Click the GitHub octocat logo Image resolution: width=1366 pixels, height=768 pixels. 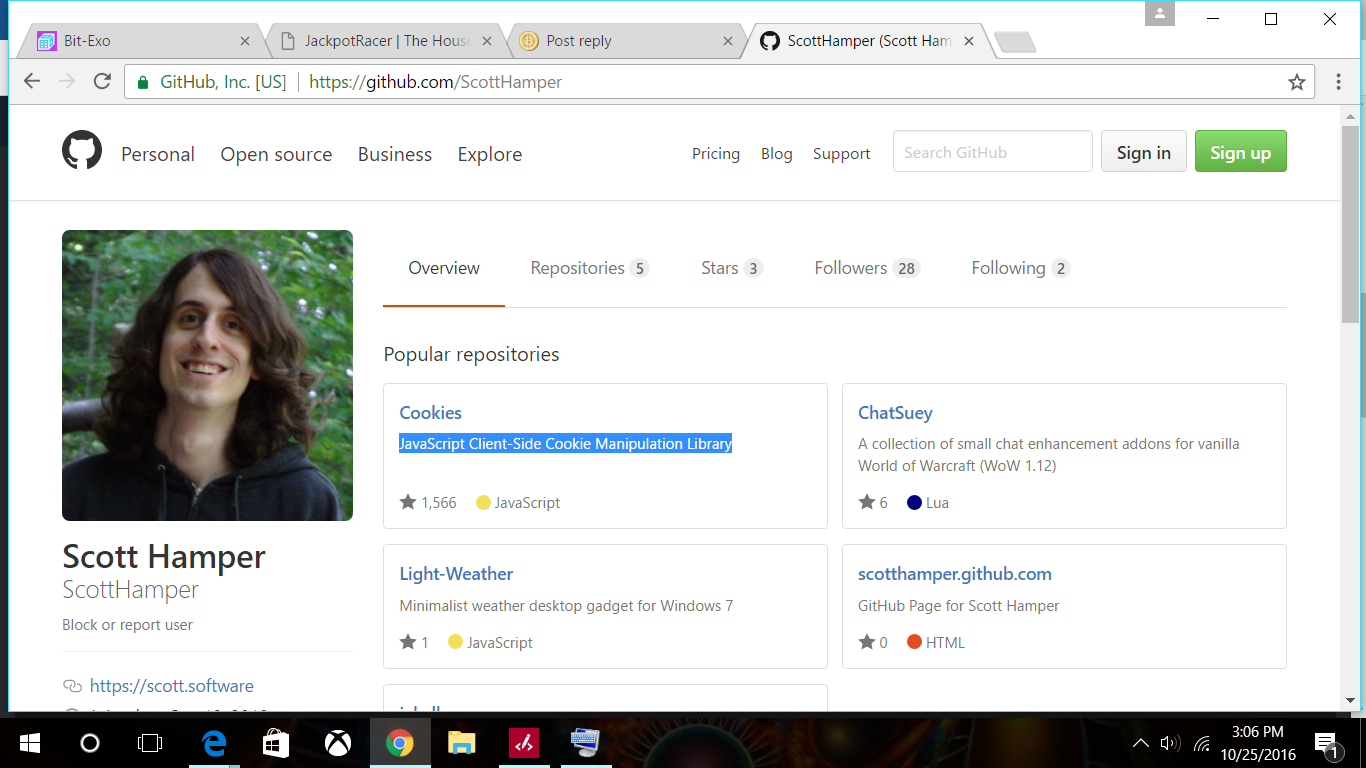click(82, 152)
